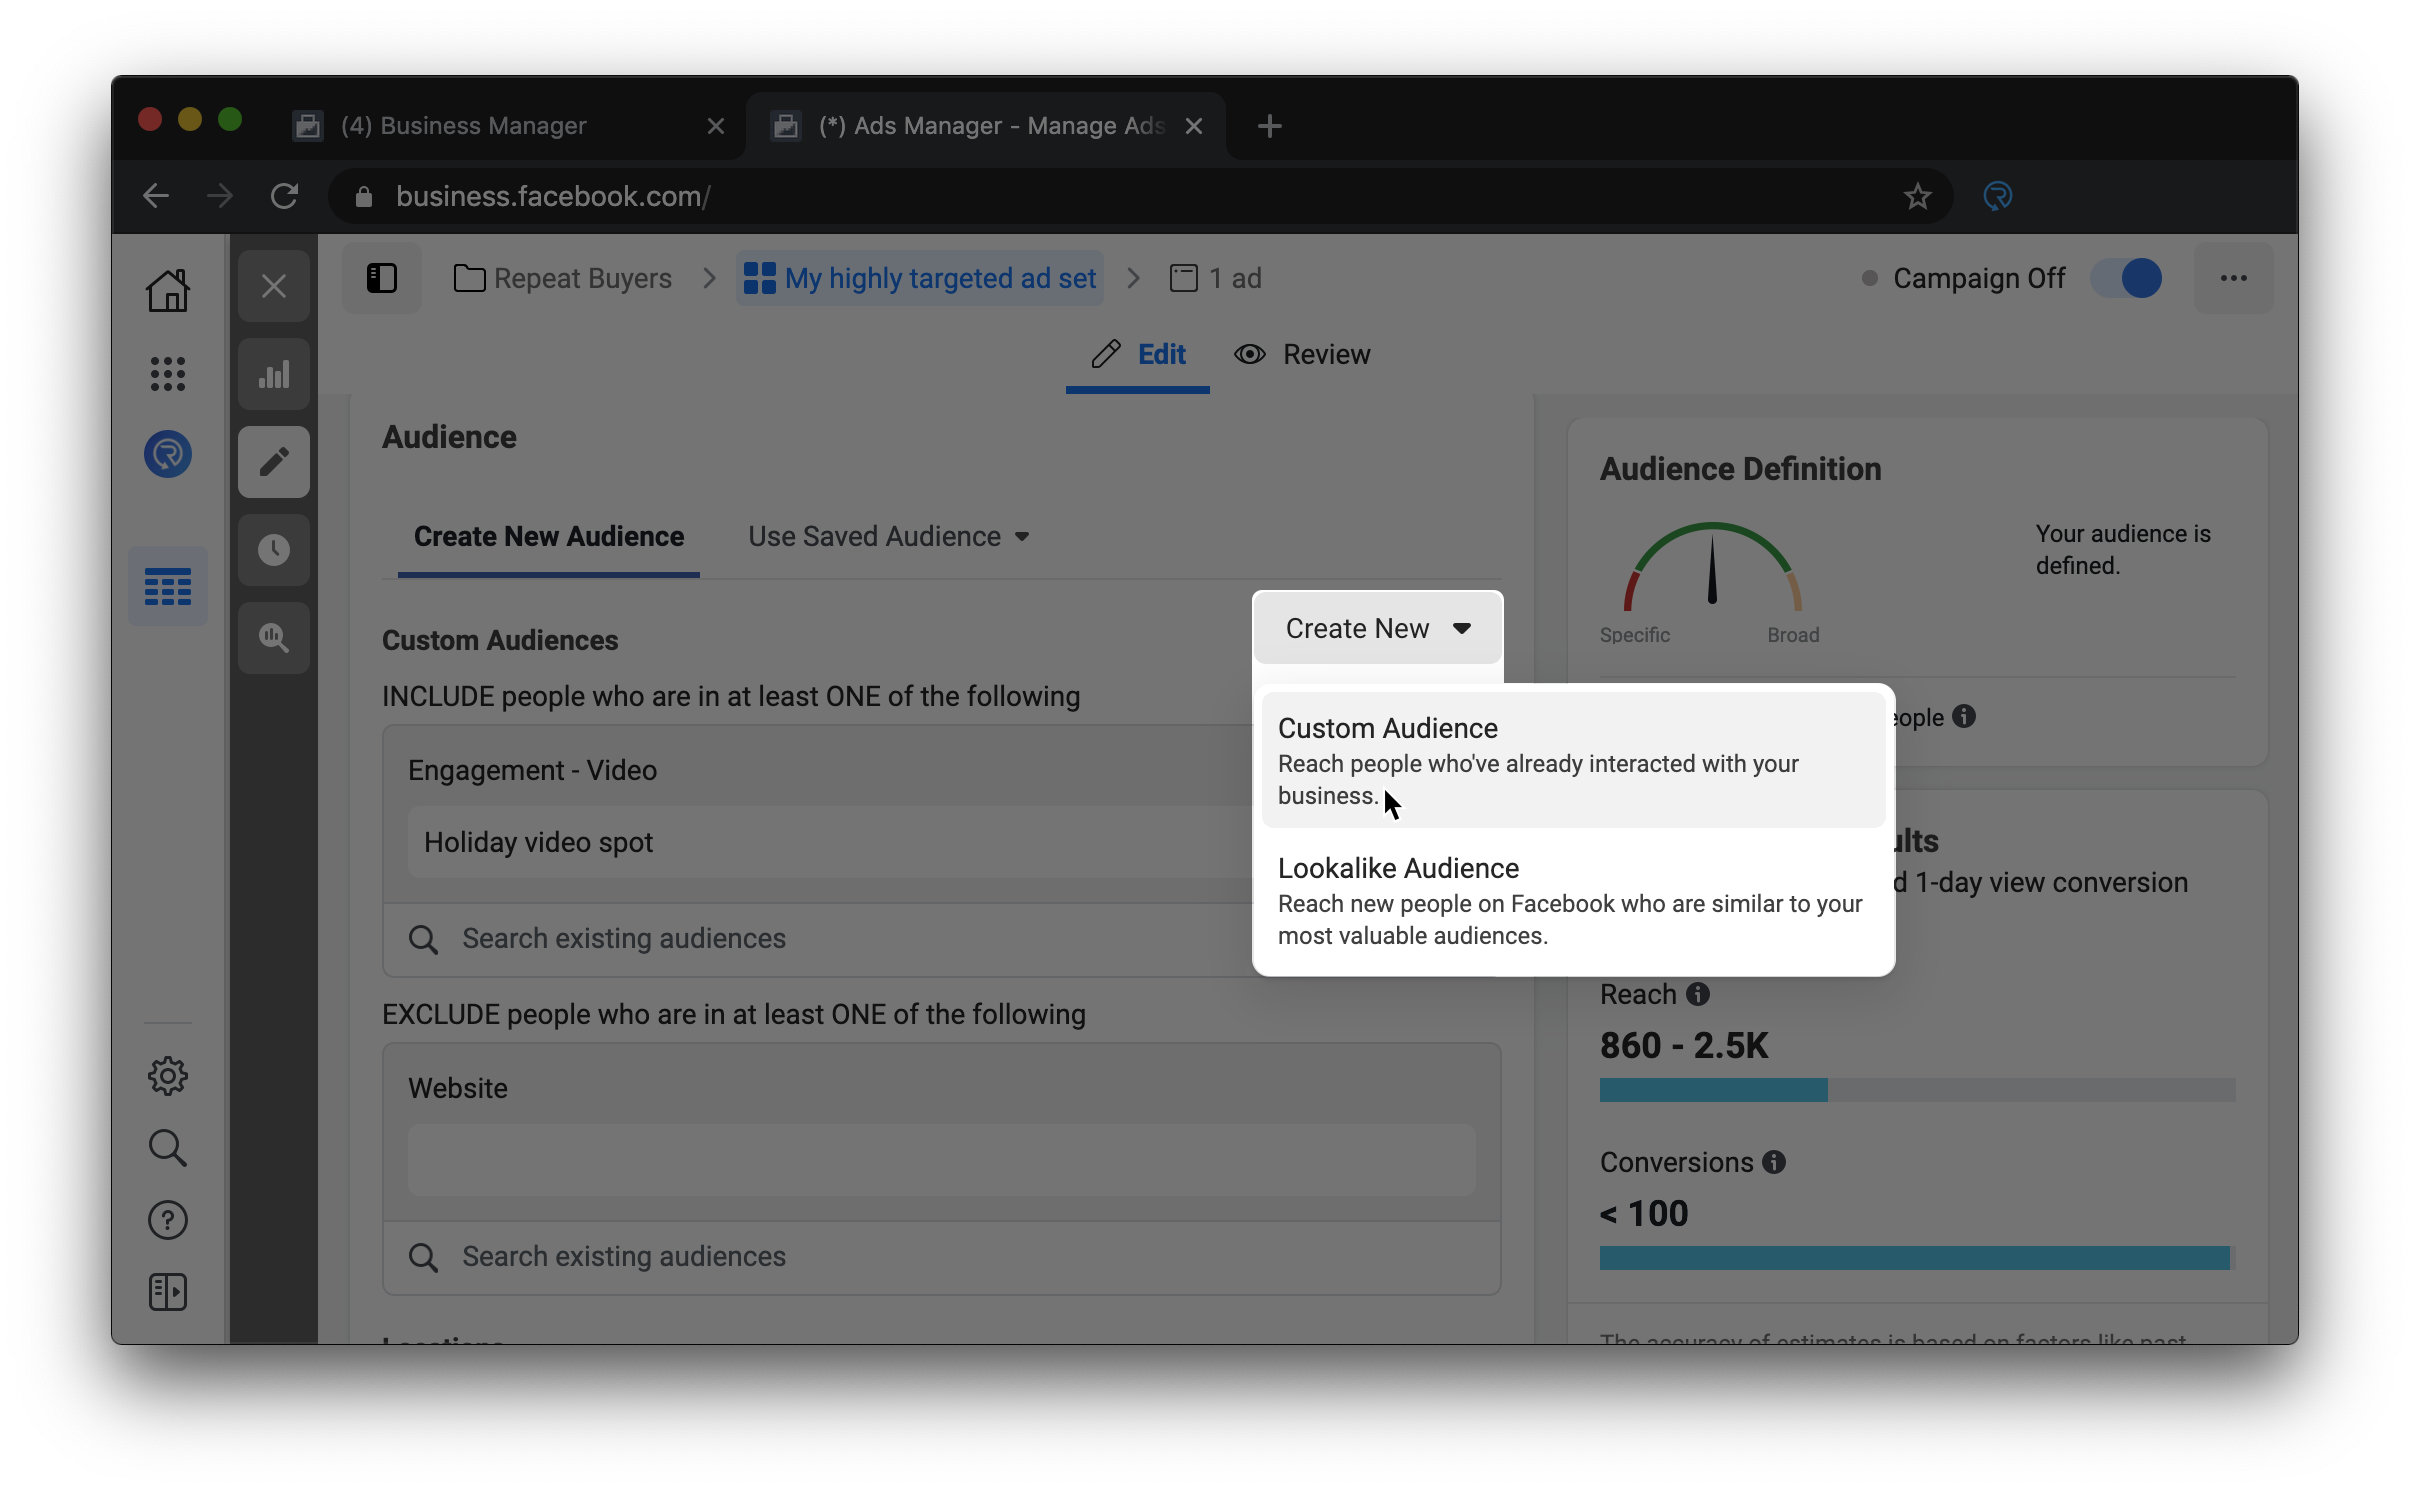Open the Repeat Buyers campaign breadcrumb
This screenshot has height=1492, width=2410.
coord(563,278)
